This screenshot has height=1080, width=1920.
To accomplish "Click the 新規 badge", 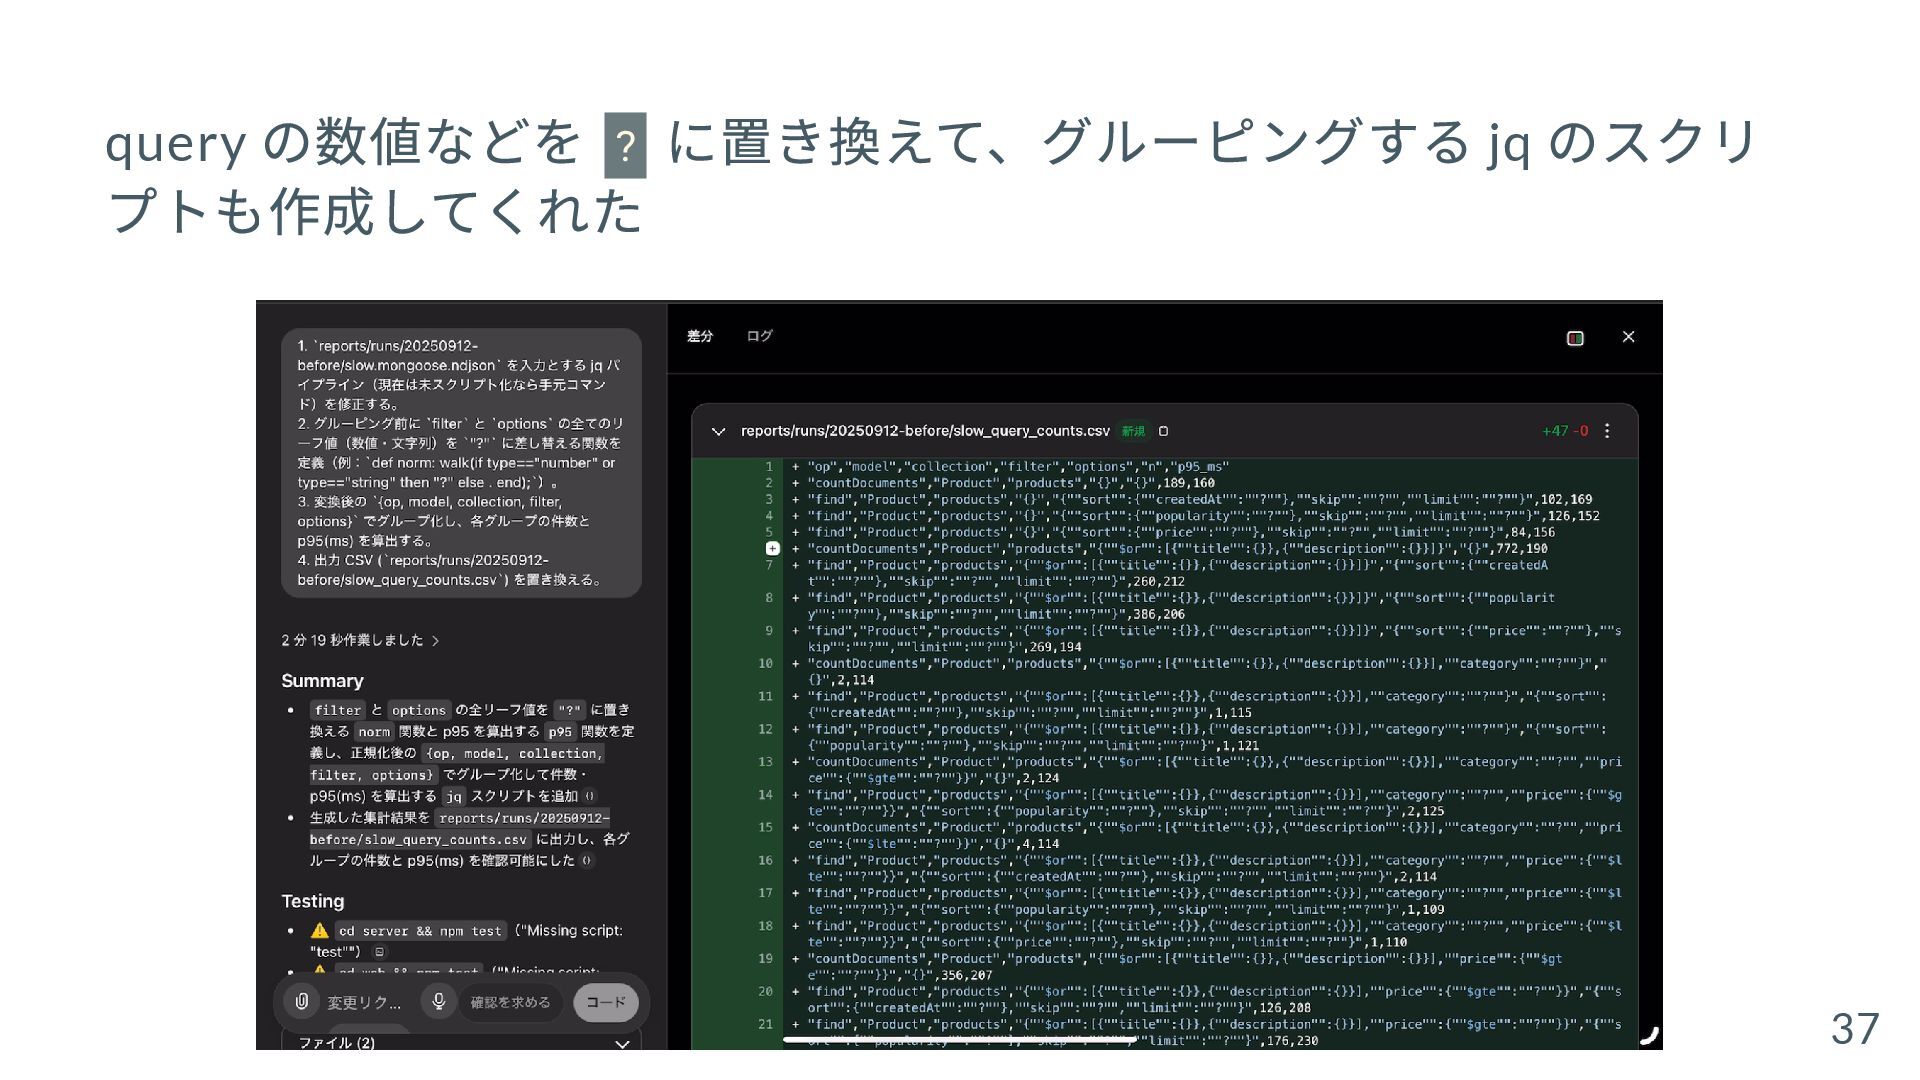I will 1133,431.
